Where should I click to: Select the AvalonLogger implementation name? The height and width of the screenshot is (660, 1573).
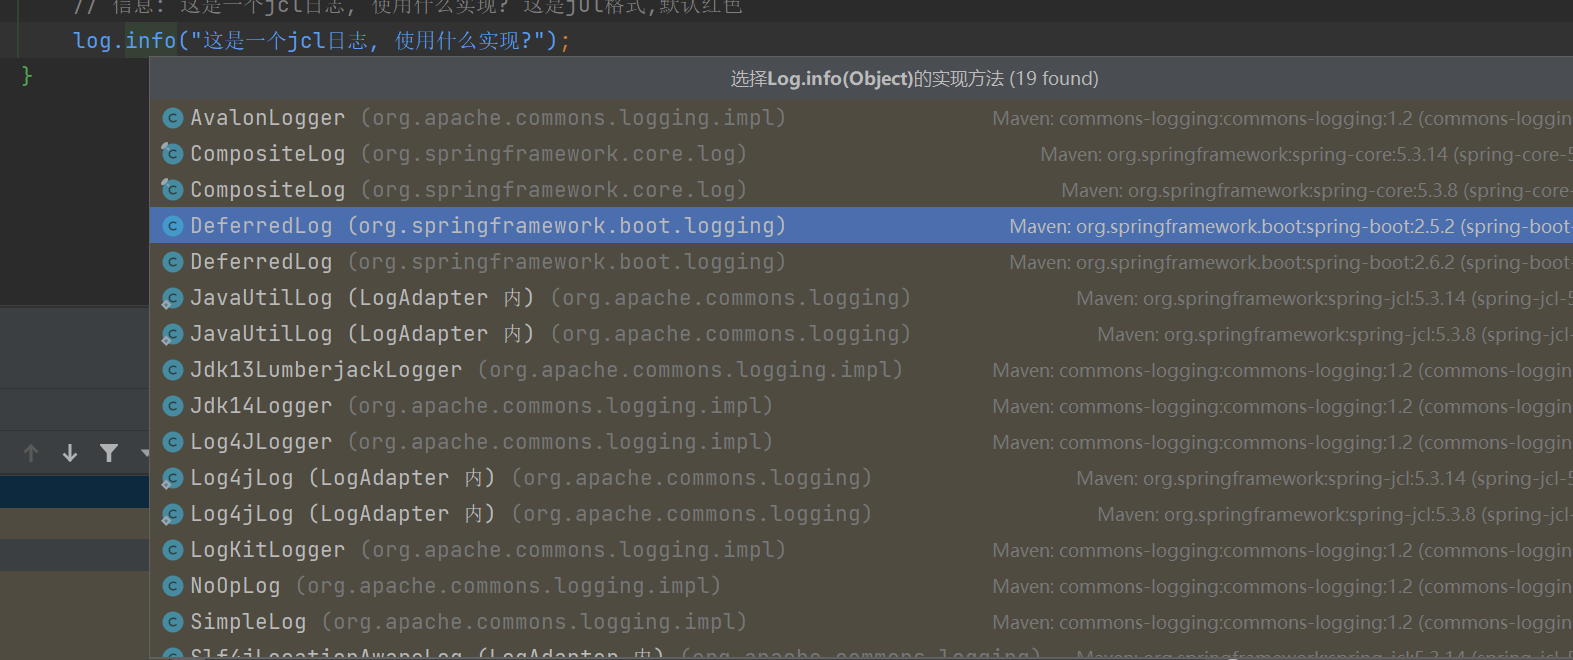click(x=268, y=118)
